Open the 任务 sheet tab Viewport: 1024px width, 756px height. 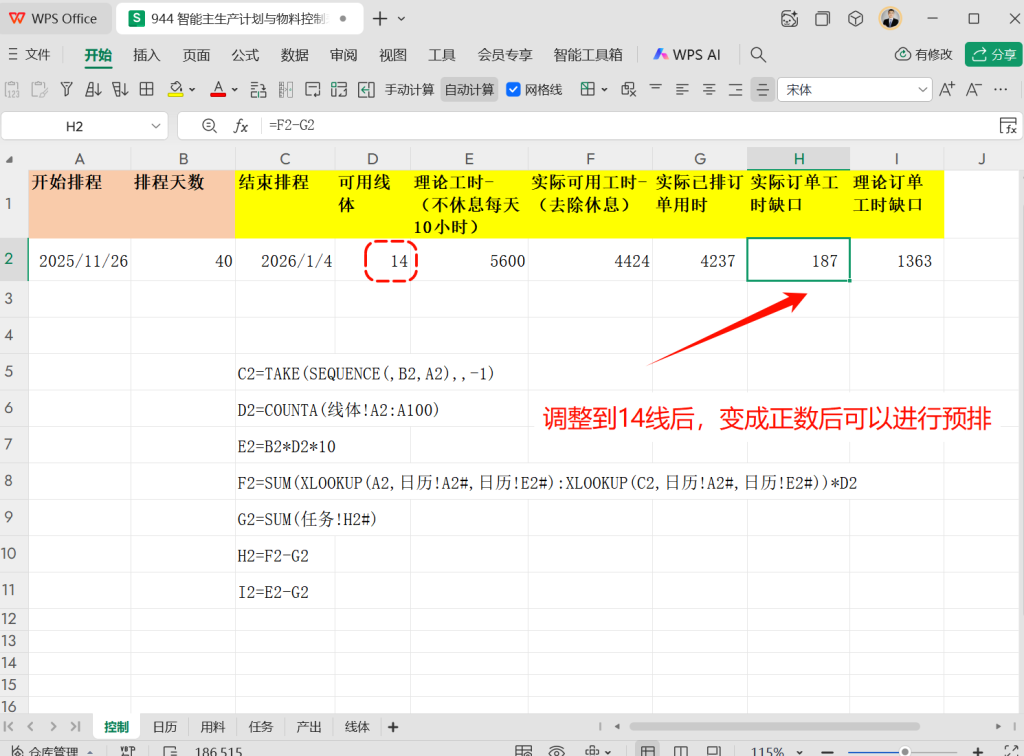pyautogui.click(x=261, y=727)
